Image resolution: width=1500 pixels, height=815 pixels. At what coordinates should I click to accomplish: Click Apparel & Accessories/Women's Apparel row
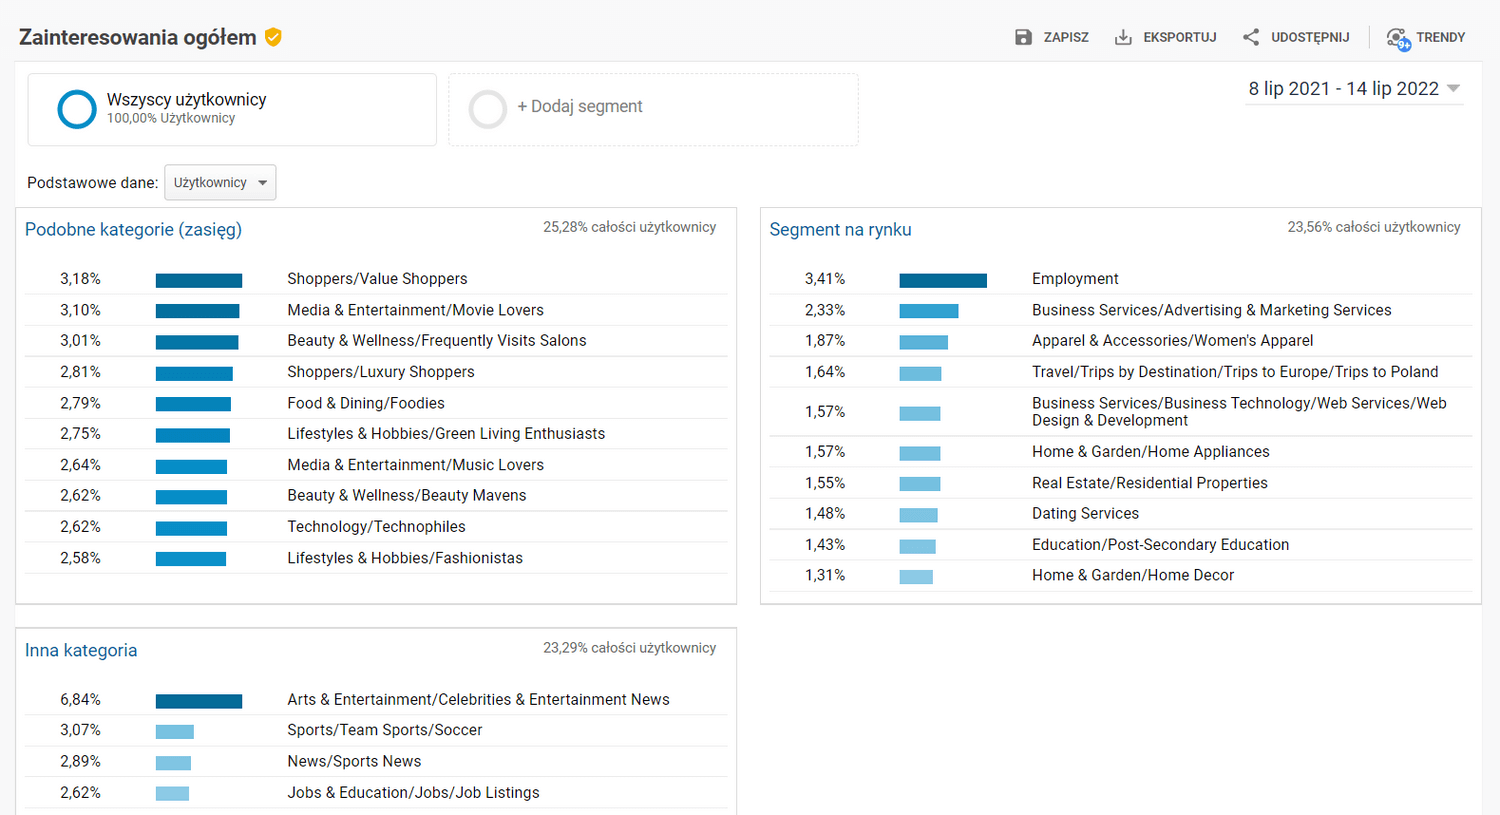pos(1120,341)
